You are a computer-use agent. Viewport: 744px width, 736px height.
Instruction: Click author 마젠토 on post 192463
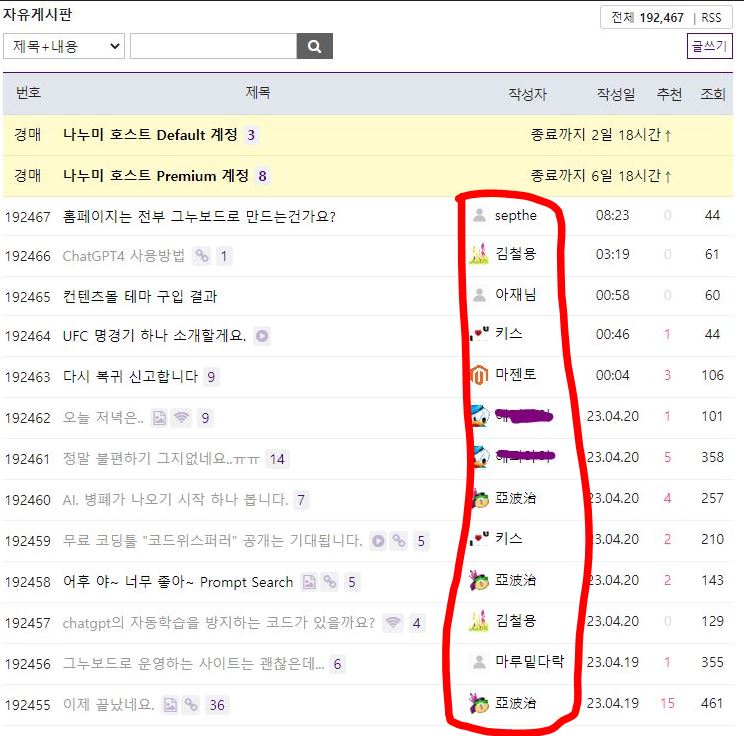pyautogui.click(x=516, y=374)
